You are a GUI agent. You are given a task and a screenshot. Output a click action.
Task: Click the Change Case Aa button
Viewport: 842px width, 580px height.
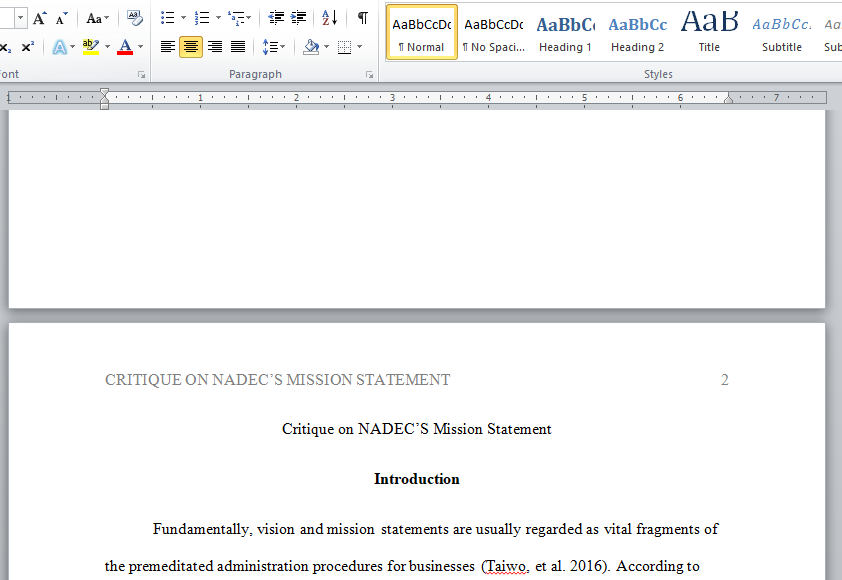pos(94,19)
